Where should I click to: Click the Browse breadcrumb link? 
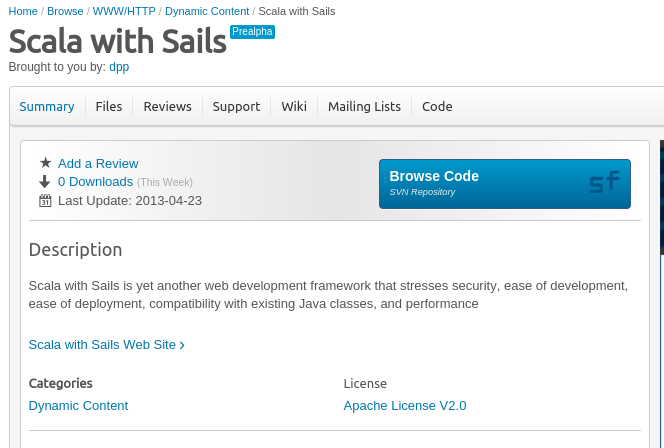65,11
